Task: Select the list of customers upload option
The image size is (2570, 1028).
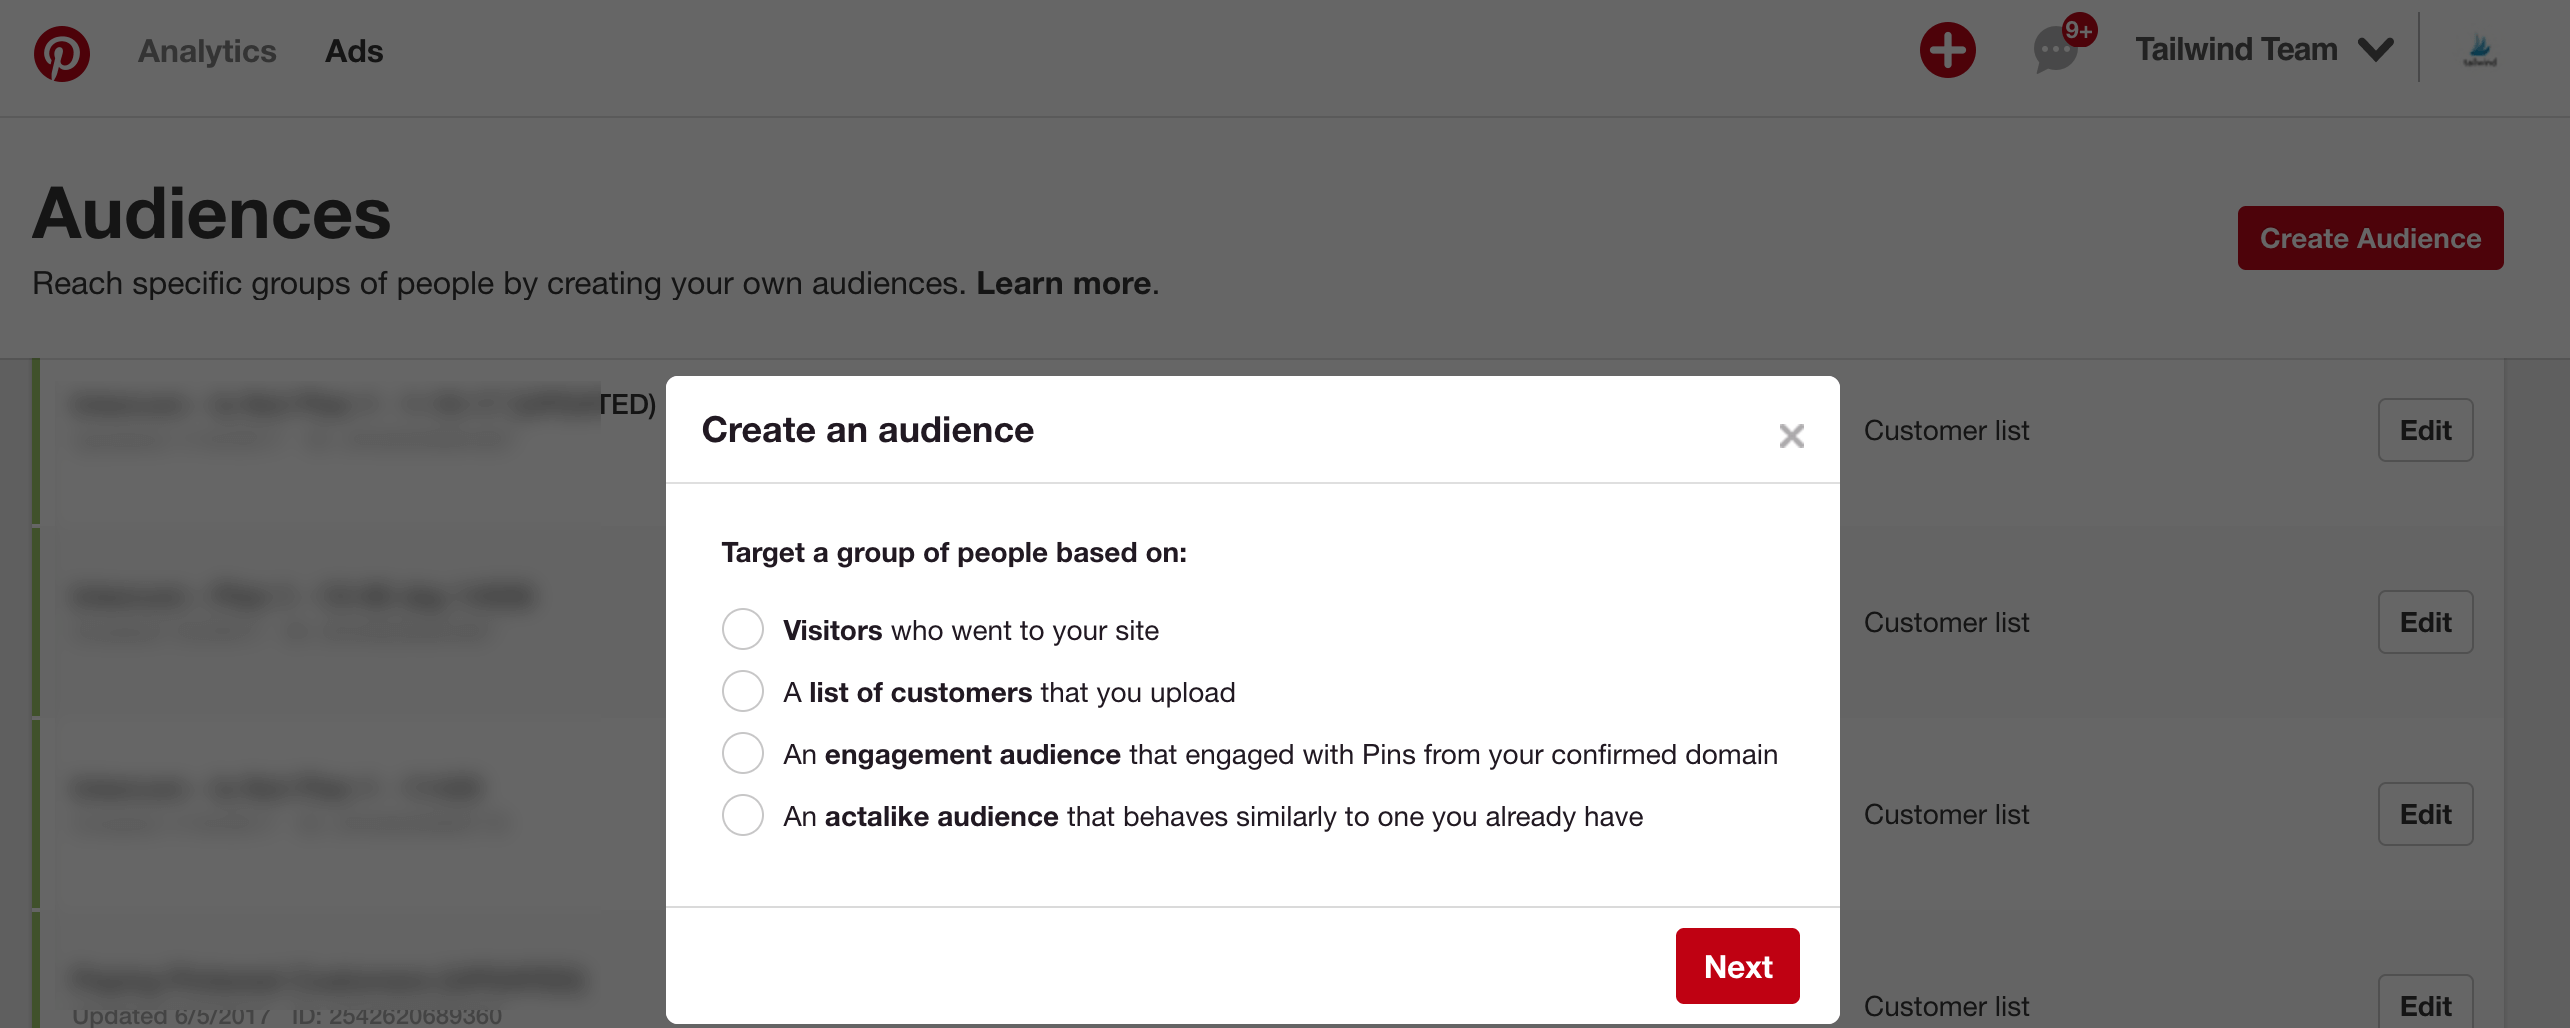Action: click(x=742, y=691)
